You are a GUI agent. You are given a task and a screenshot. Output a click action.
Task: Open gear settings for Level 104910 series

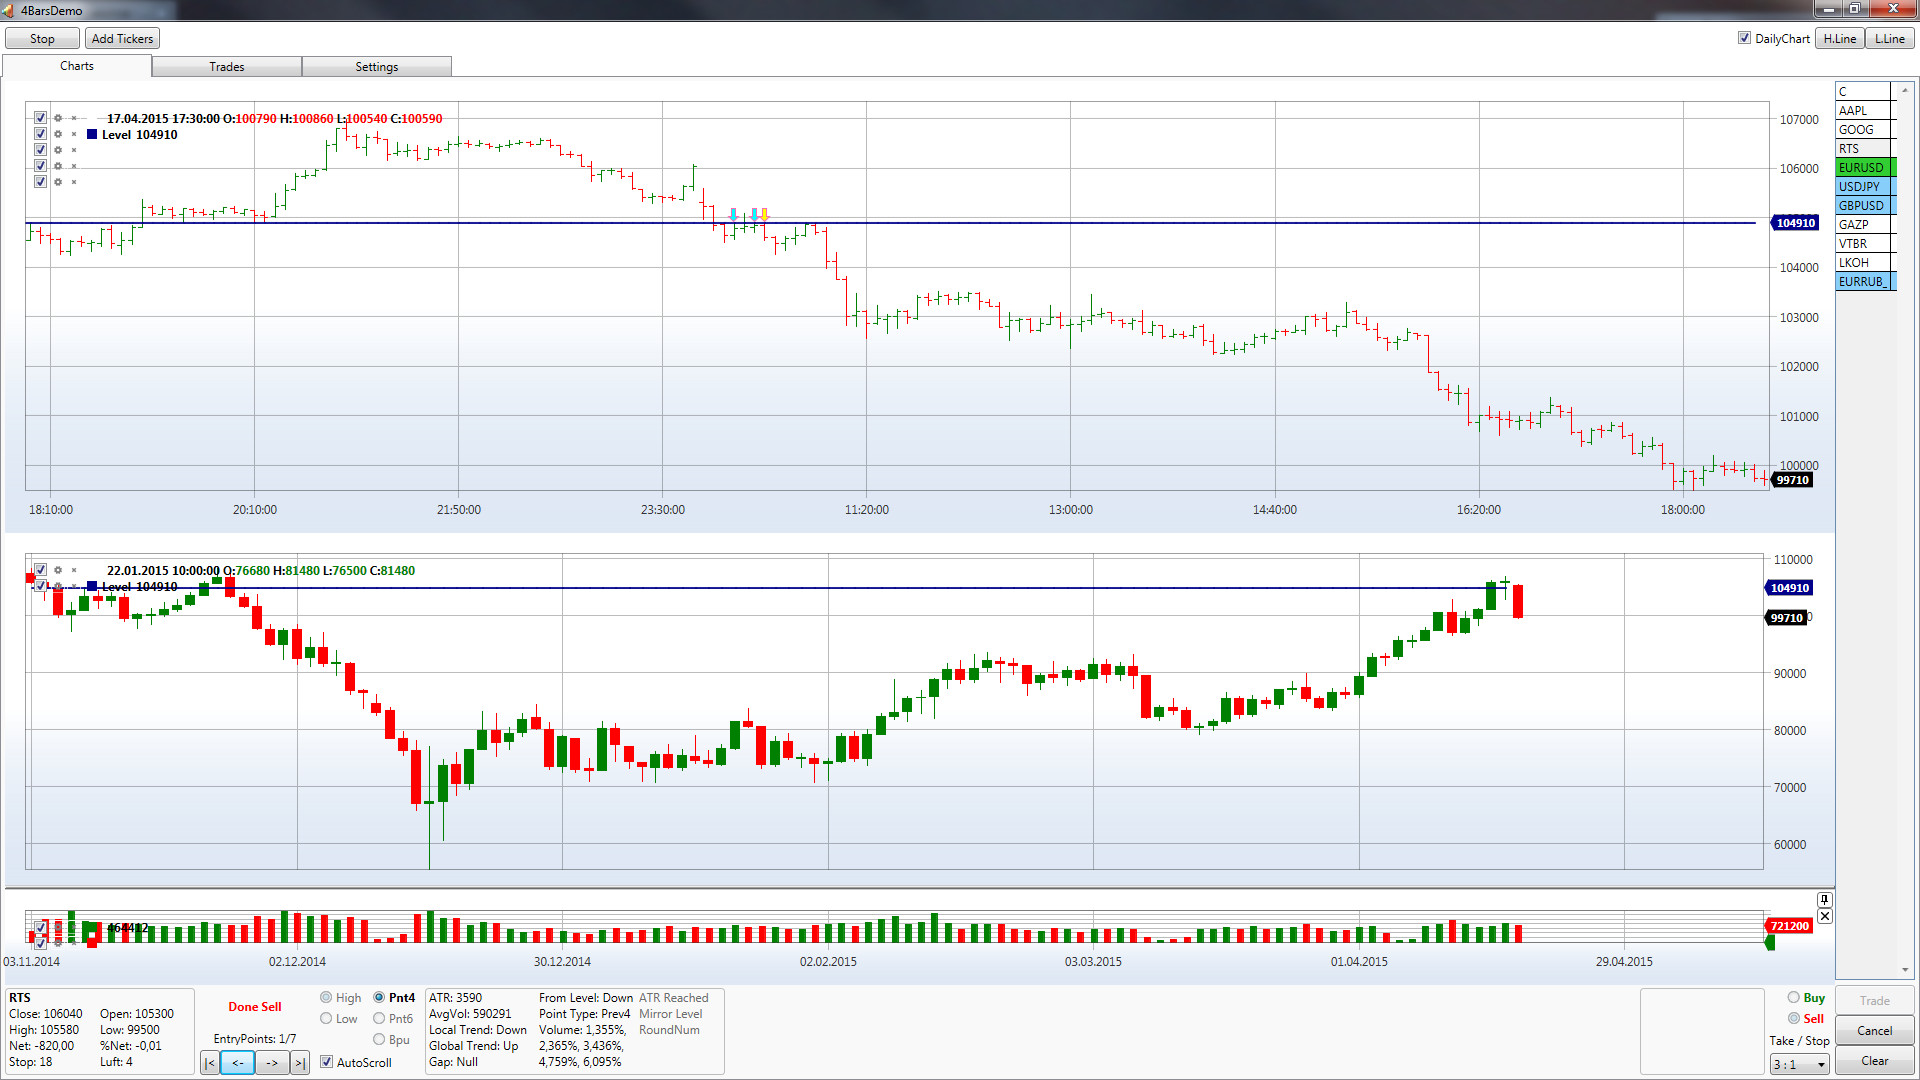[x=58, y=134]
